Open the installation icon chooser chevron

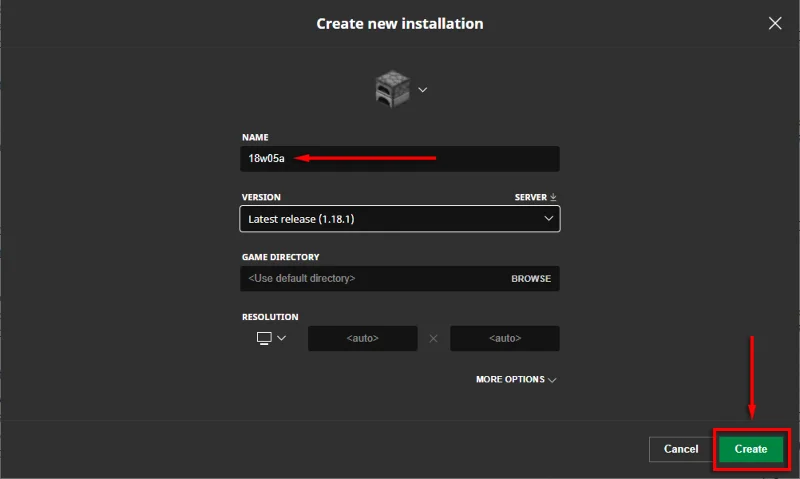click(422, 90)
